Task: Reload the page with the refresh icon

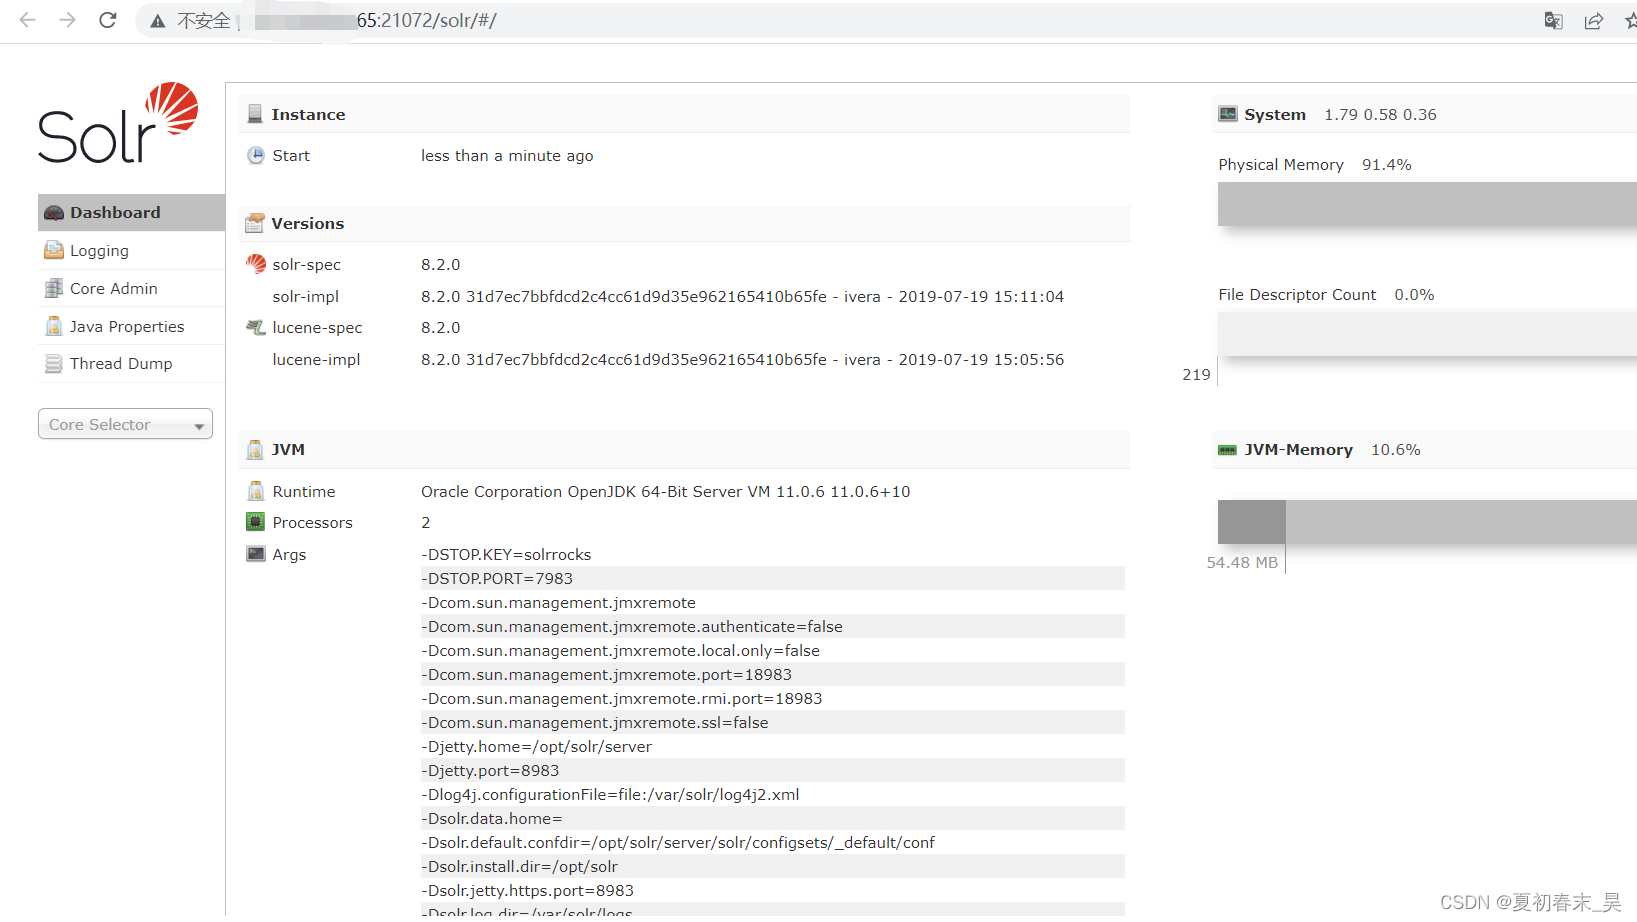Action: [108, 20]
